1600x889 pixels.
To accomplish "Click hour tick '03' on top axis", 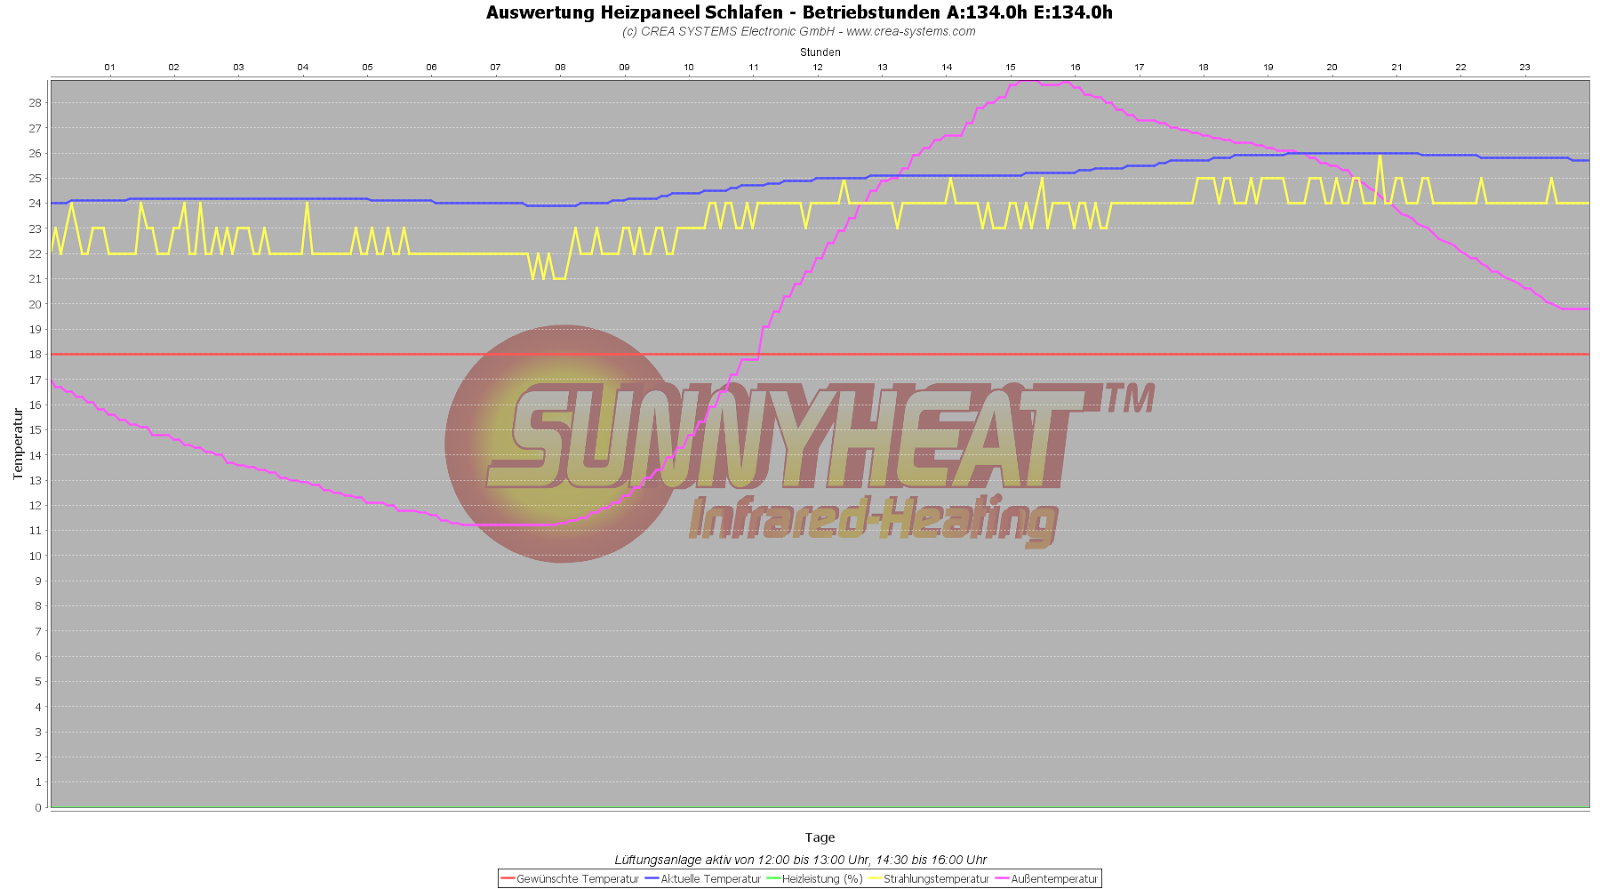I will 239,67.
